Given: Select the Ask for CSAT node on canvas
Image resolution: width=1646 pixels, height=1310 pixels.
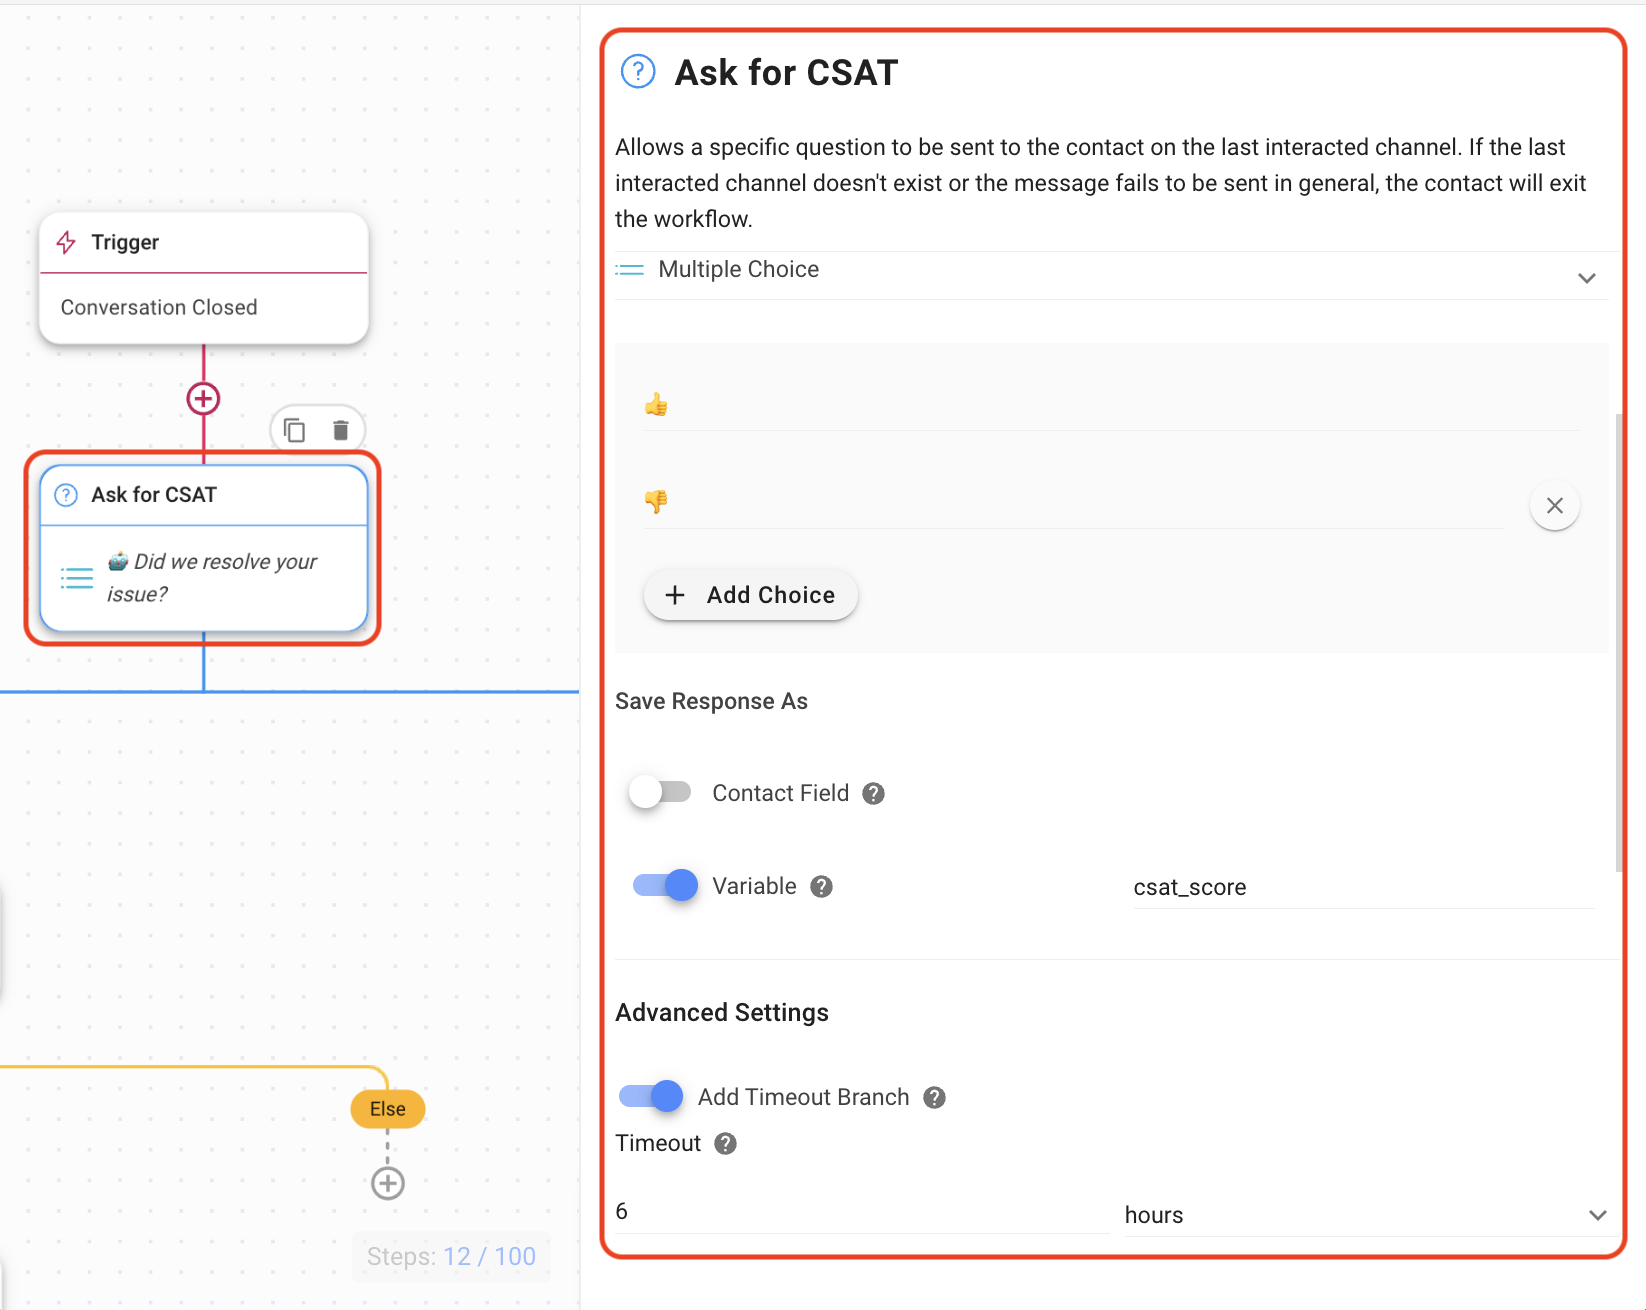Looking at the screenshot, I should [203, 549].
